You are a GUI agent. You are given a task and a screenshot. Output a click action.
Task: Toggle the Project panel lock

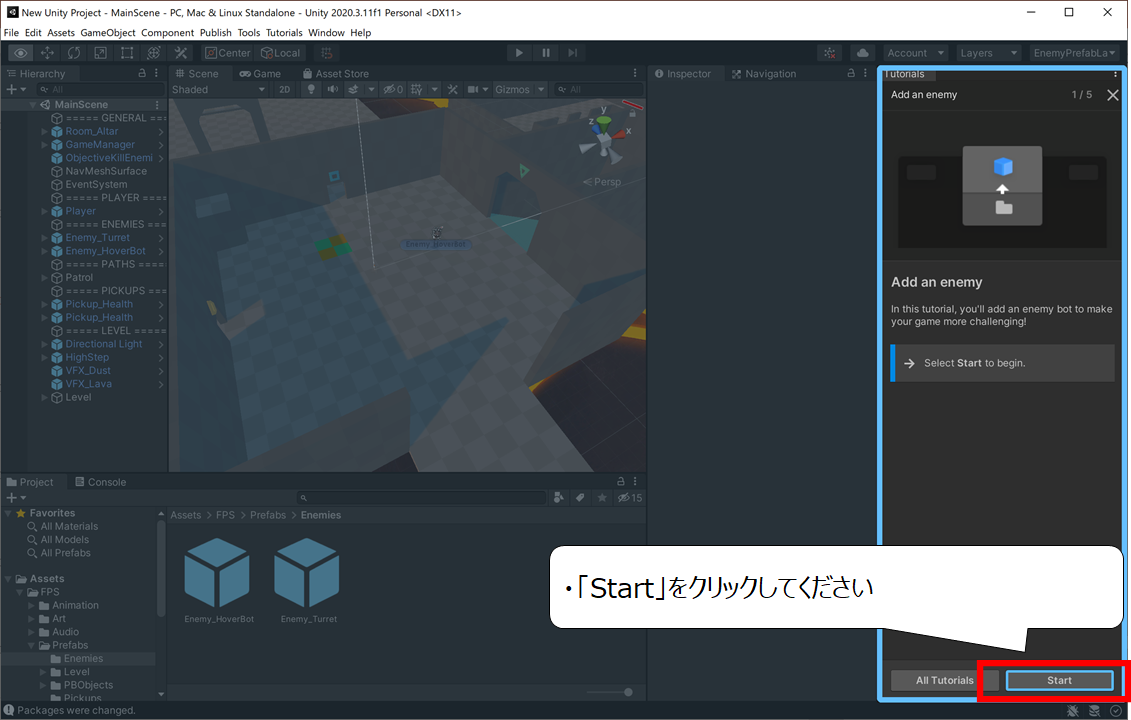[x=620, y=481]
